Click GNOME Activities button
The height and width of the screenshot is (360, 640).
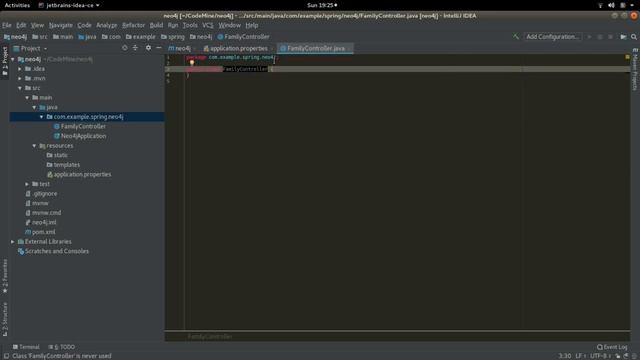coord(17,5)
